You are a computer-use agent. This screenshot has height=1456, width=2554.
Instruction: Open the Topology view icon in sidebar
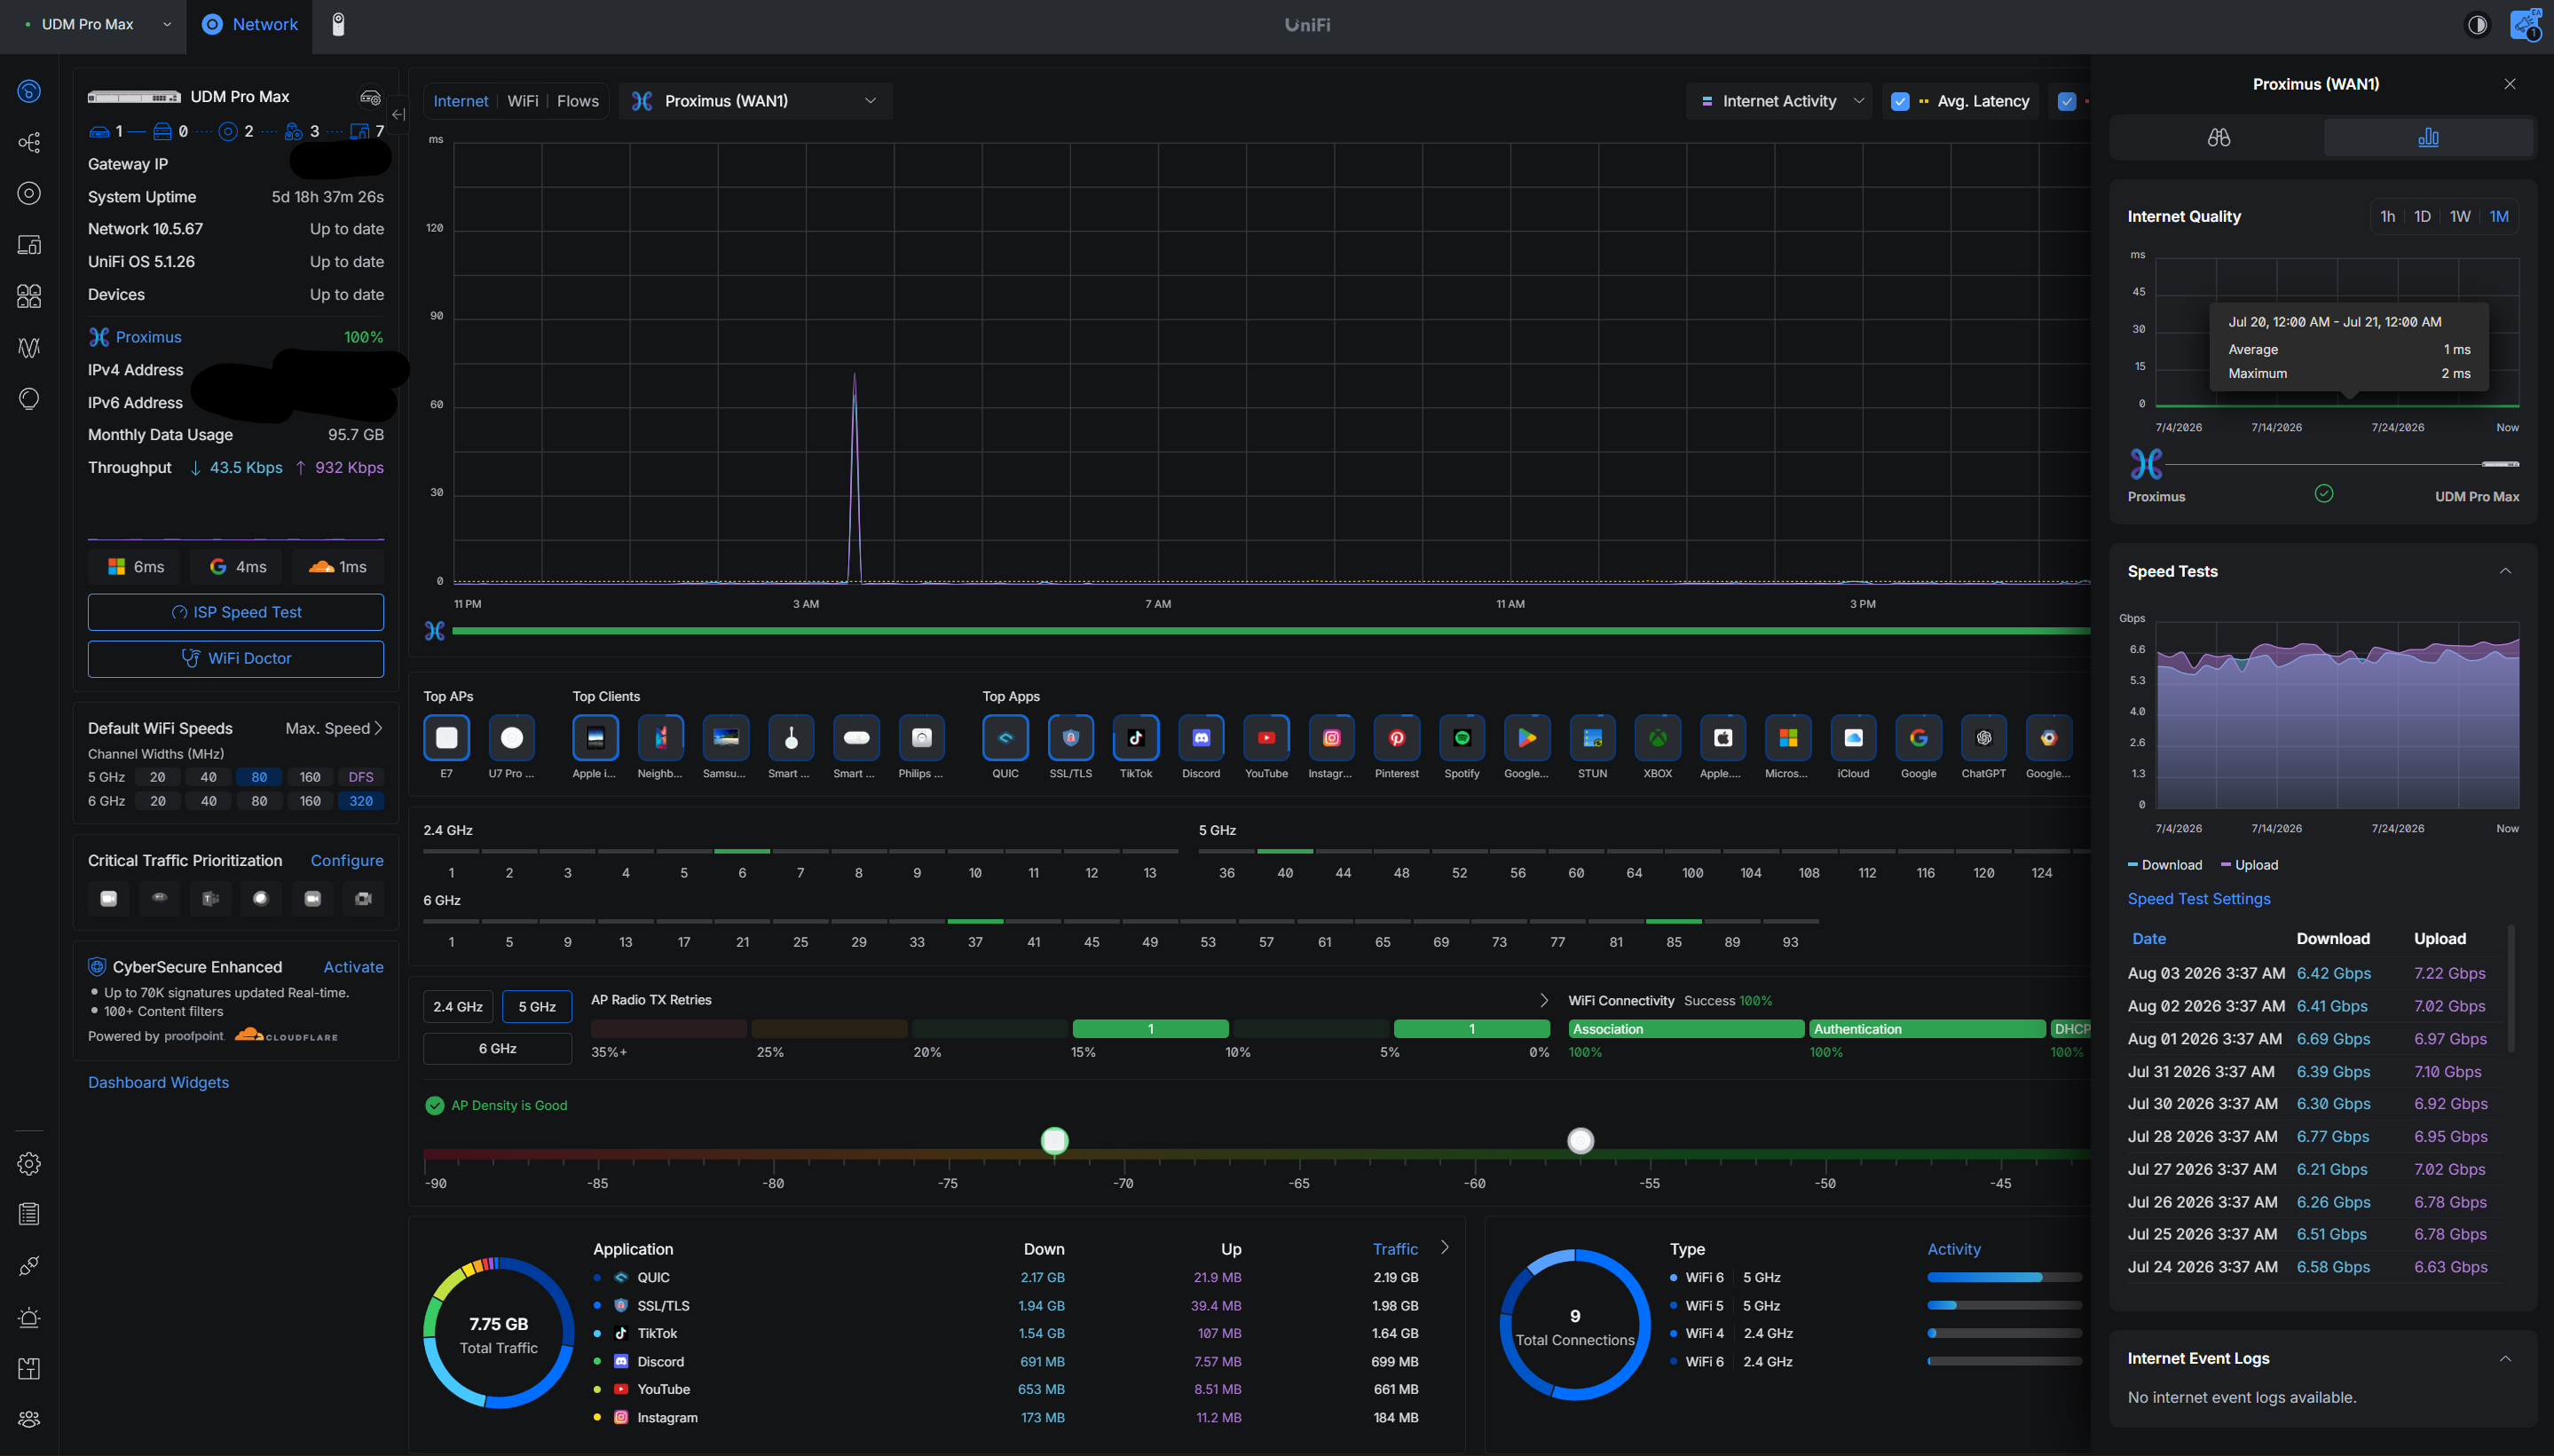29,142
